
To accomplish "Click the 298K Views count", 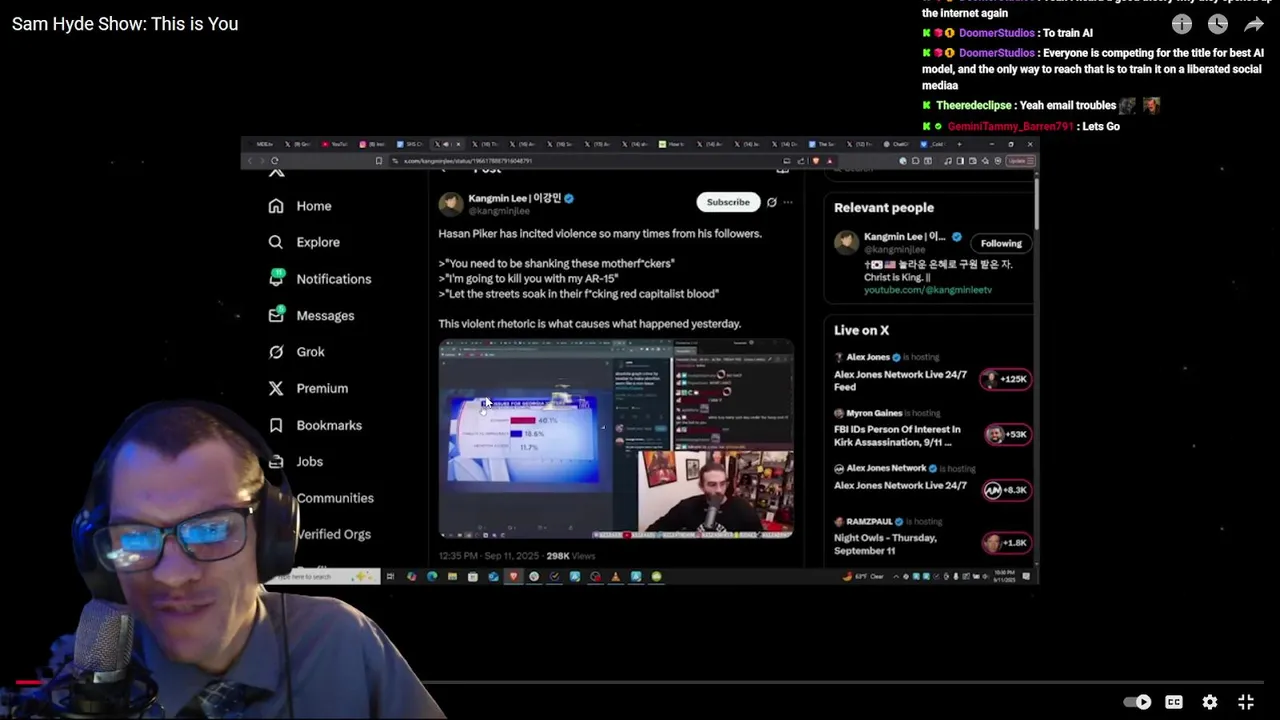I will tap(570, 555).
